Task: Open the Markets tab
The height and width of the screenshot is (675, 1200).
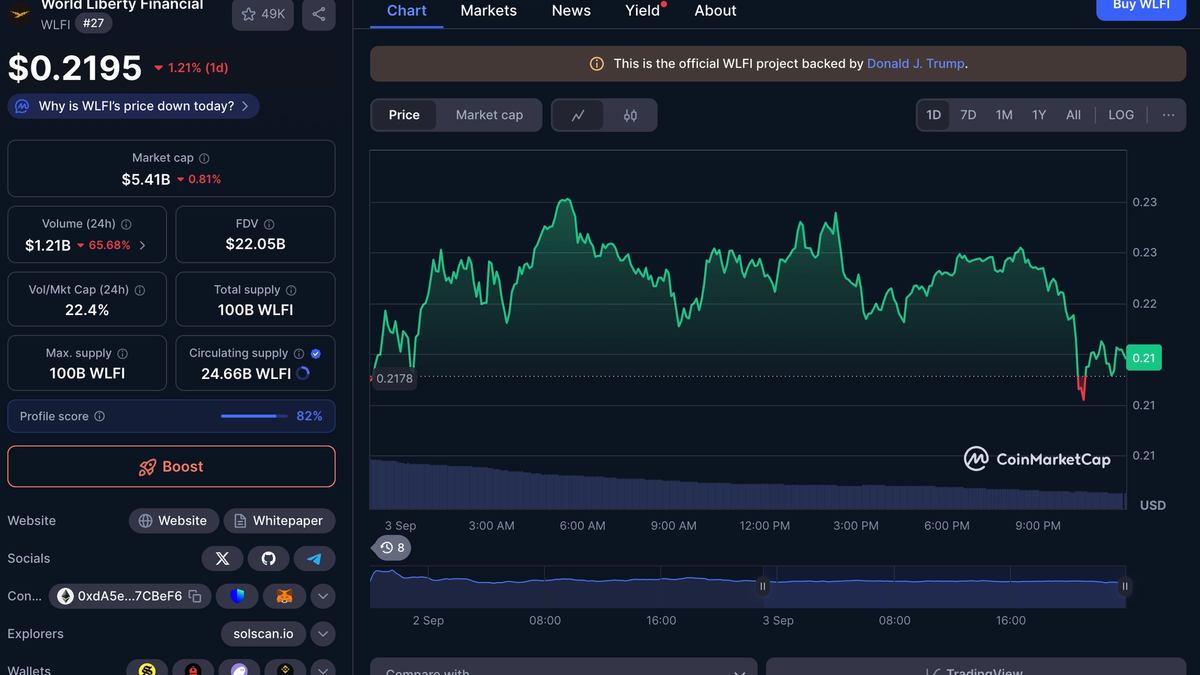Action: point(489,11)
